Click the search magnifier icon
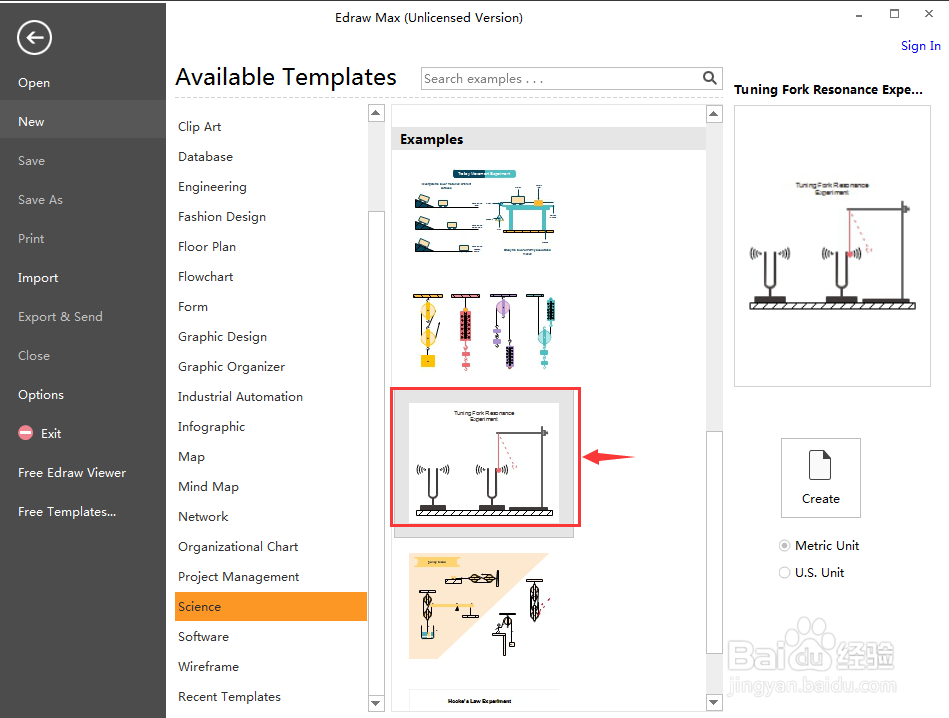 (709, 78)
